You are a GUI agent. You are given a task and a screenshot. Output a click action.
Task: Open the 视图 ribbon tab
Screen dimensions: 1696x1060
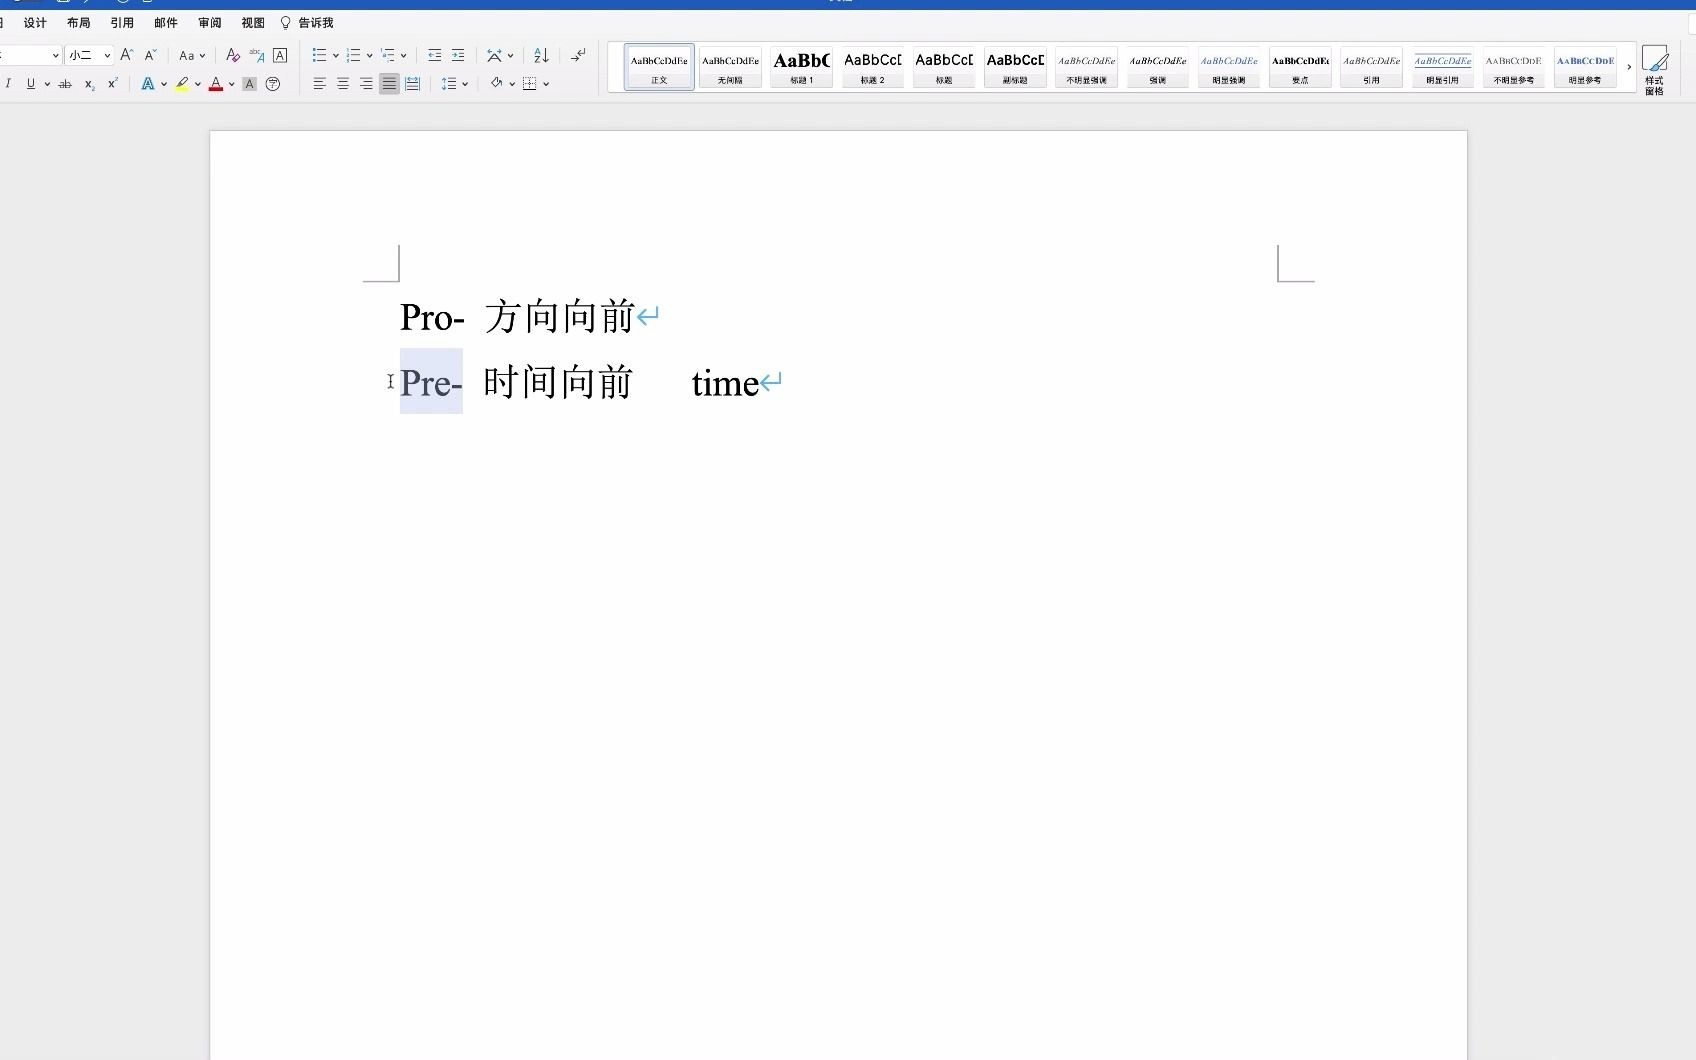[x=253, y=23]
